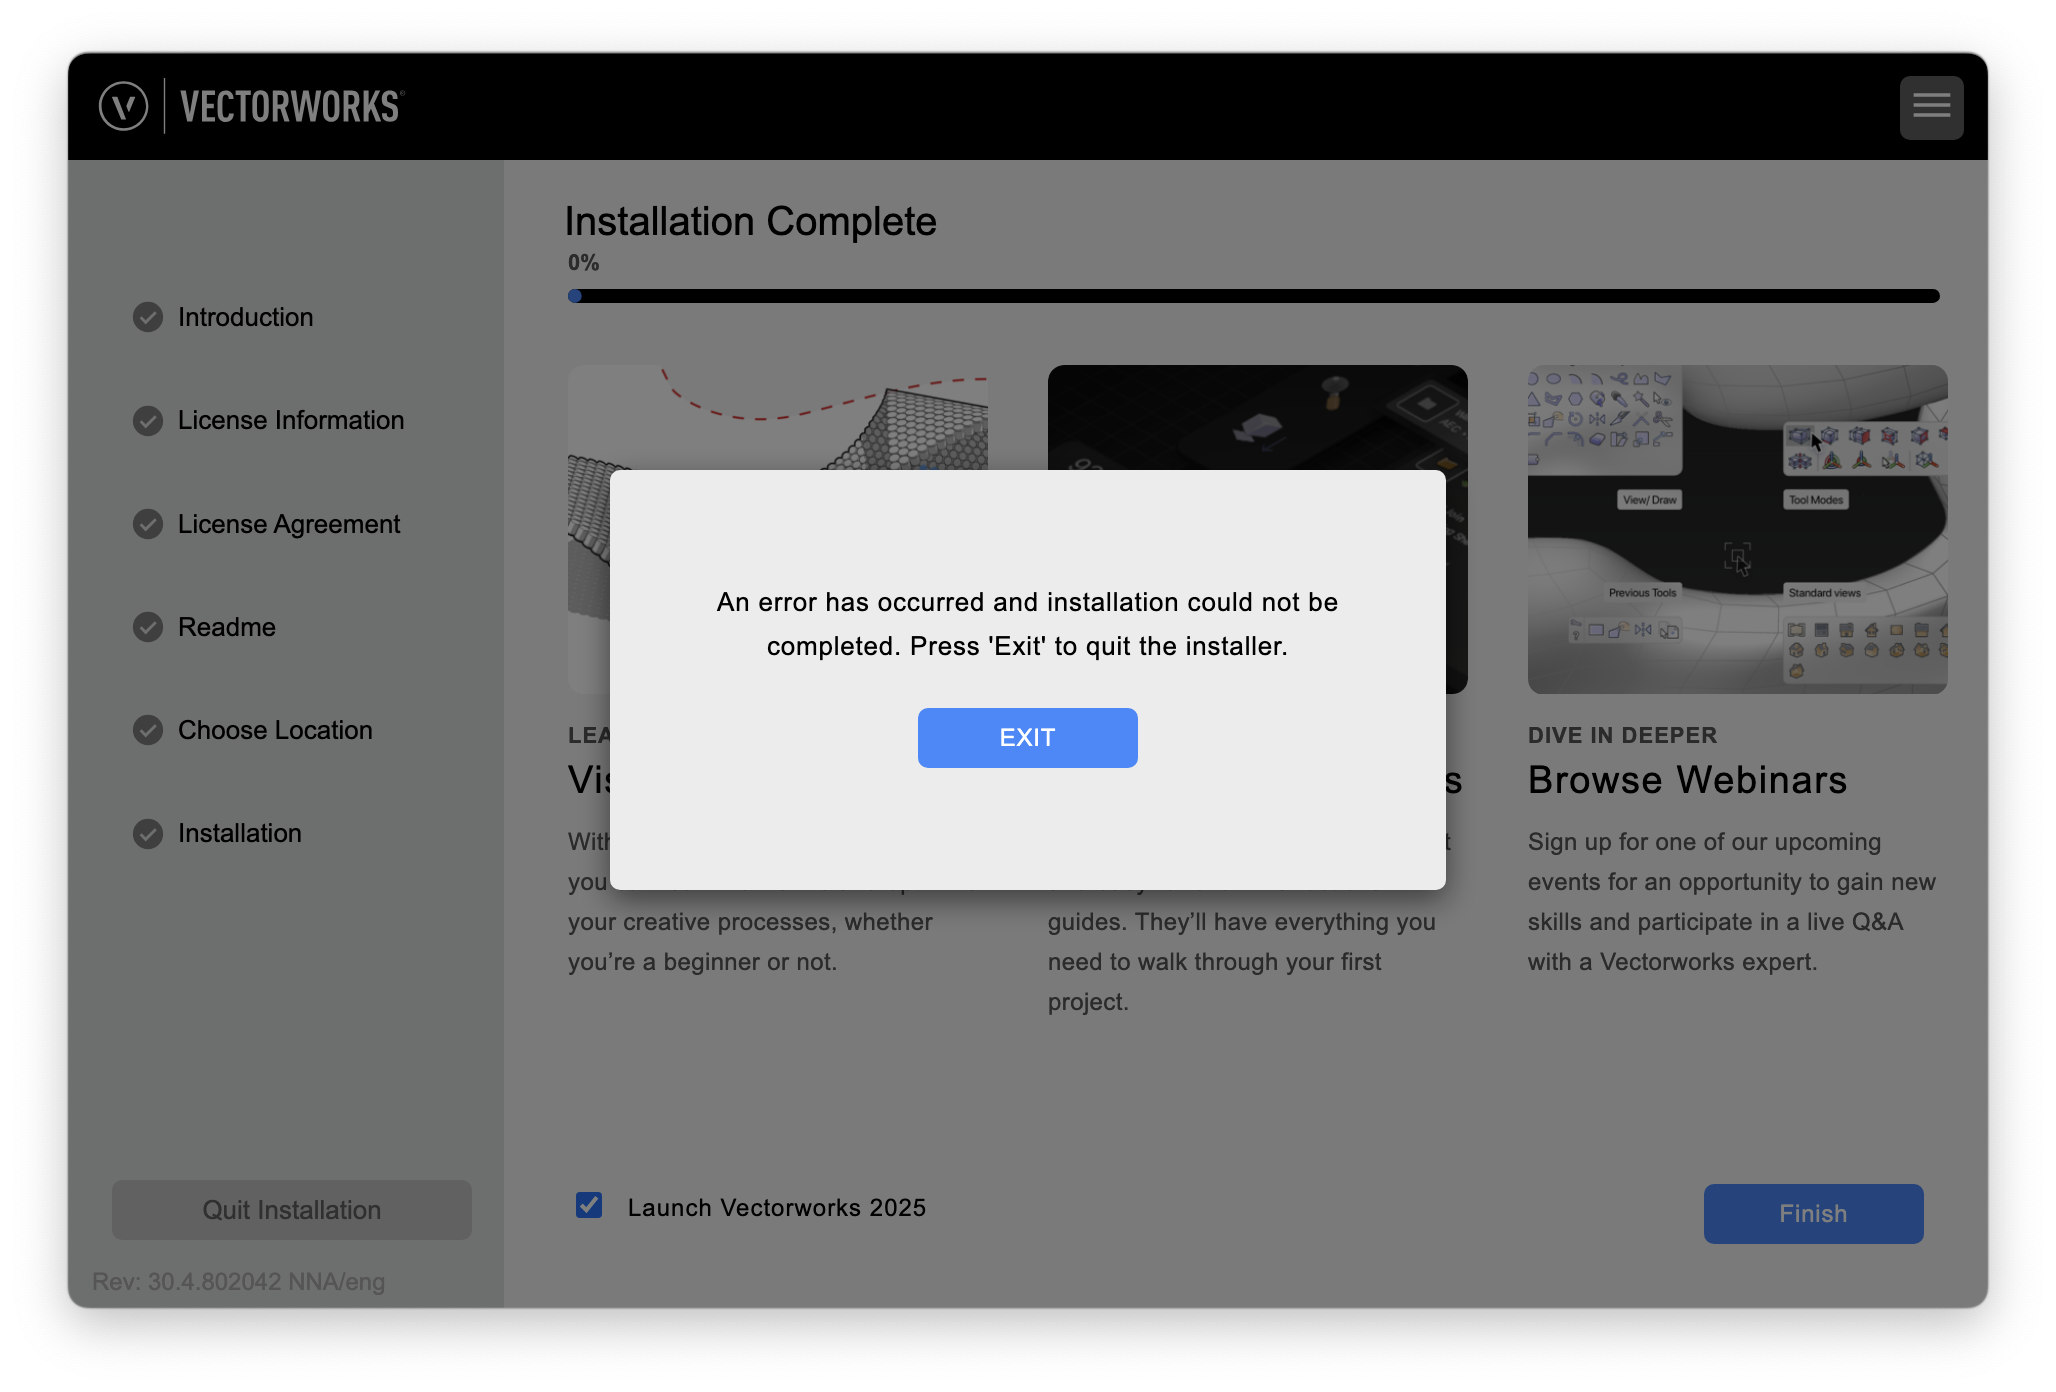Click the Browse Webinars heading

click(1687, 780)
